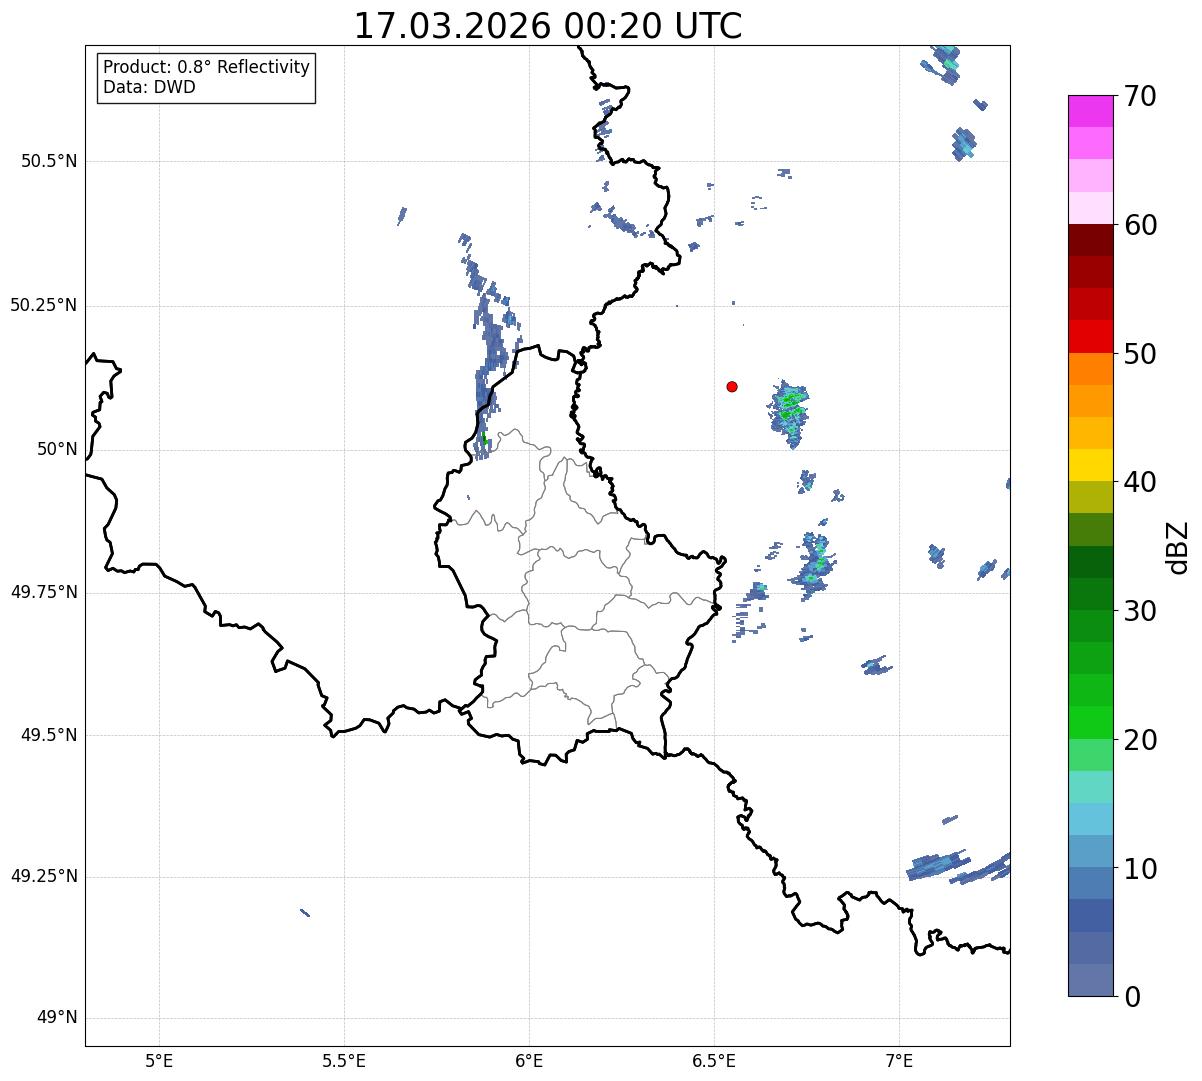
Task: Click the longitude label "6°E"
Action: pyautogui.click(x=529, y=1060)
